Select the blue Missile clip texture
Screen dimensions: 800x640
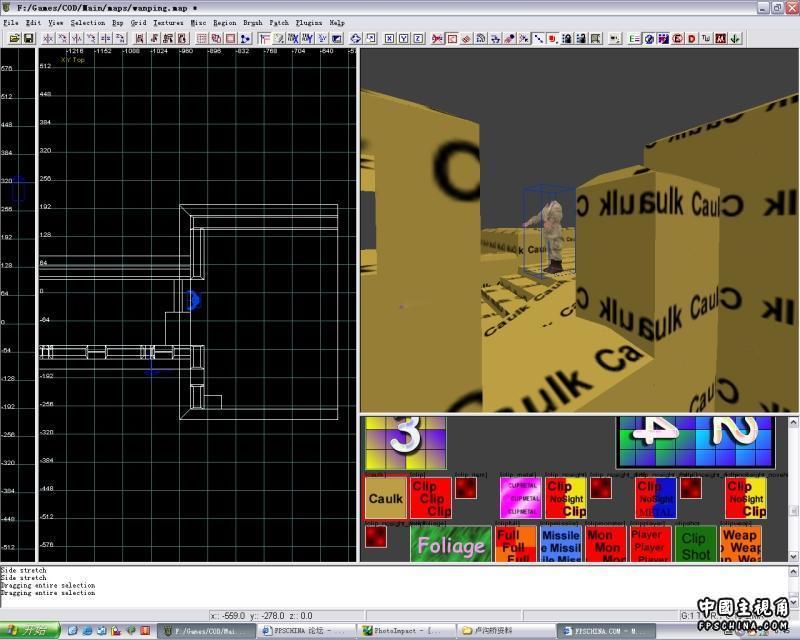click(x=561, y=544)
